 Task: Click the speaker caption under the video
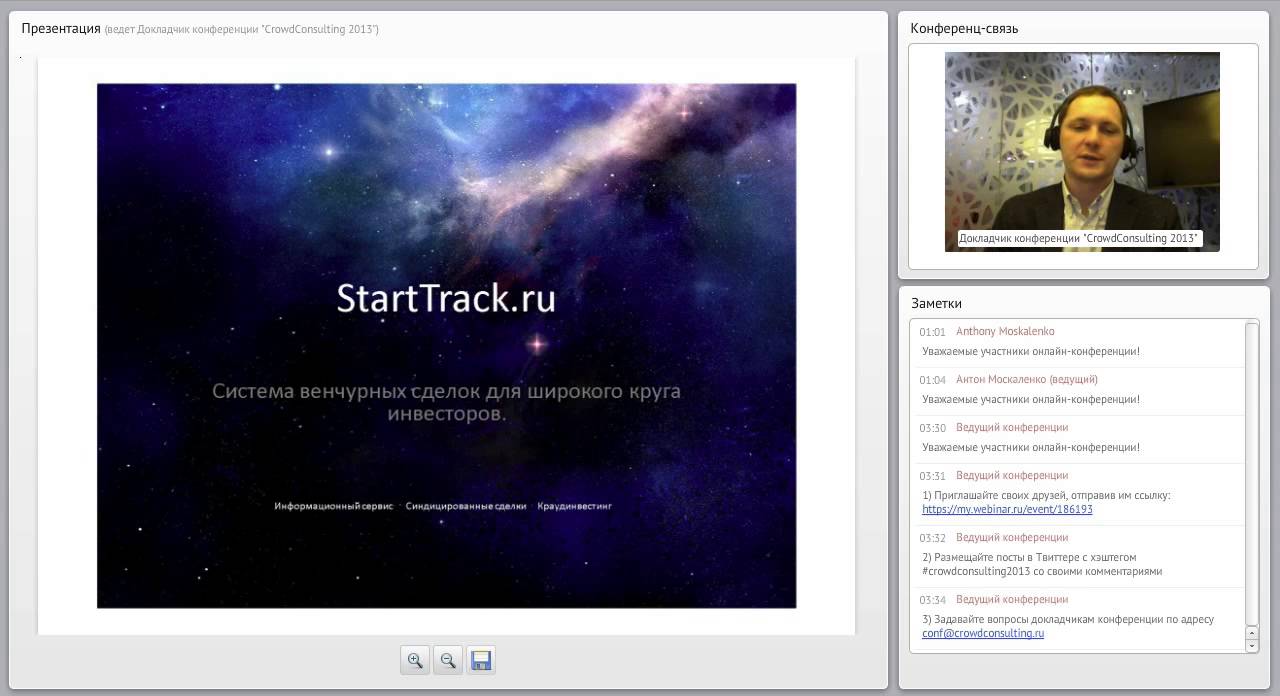[1078, 238]
